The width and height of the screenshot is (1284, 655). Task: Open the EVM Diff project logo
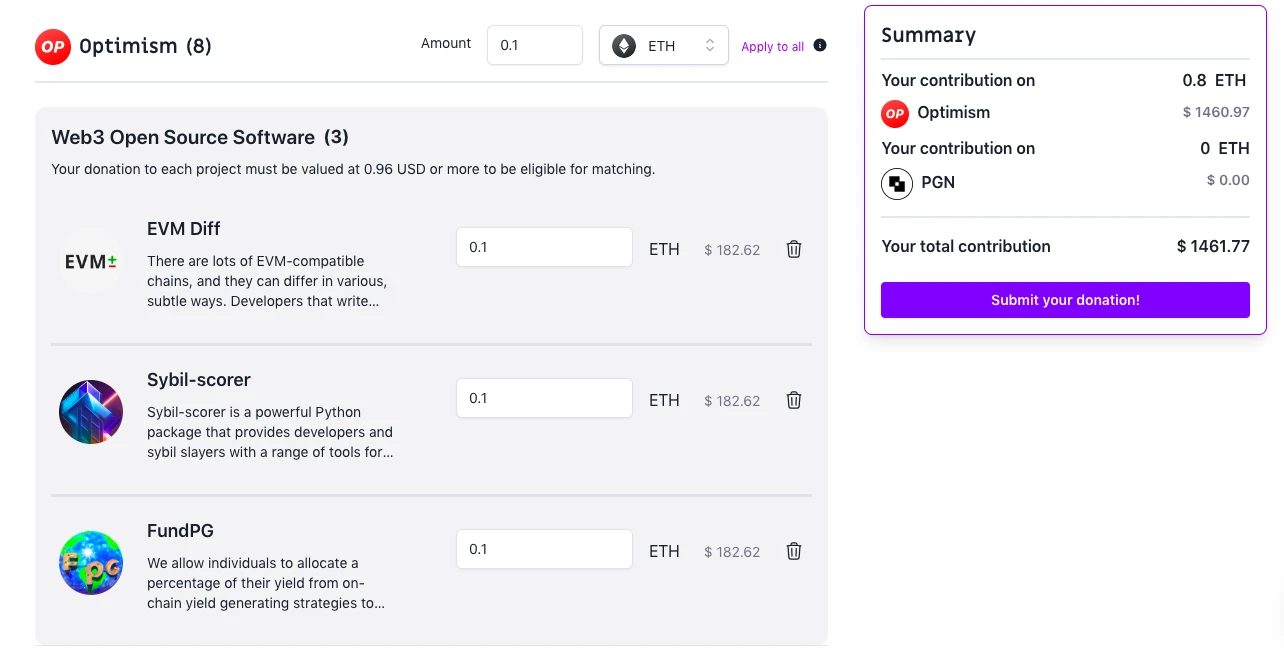(x=91, y=262)
